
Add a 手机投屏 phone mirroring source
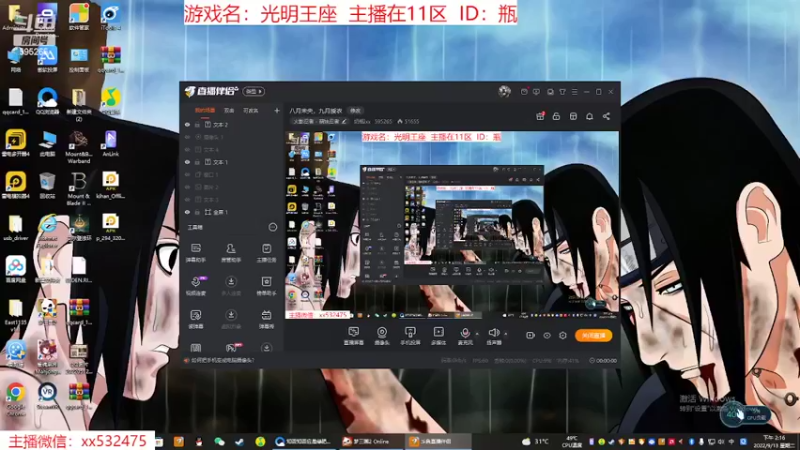click(x=410, y=336)
